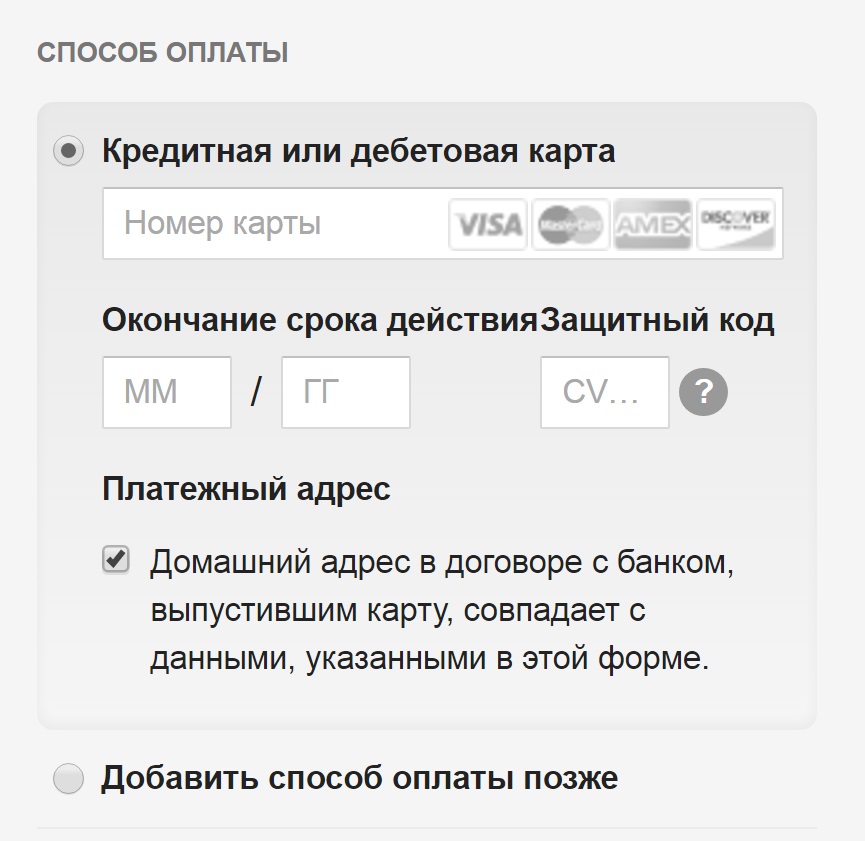Viewport: 865px width, 841px height.
Task: Click the VISA card logo
Action: (487, 225)
